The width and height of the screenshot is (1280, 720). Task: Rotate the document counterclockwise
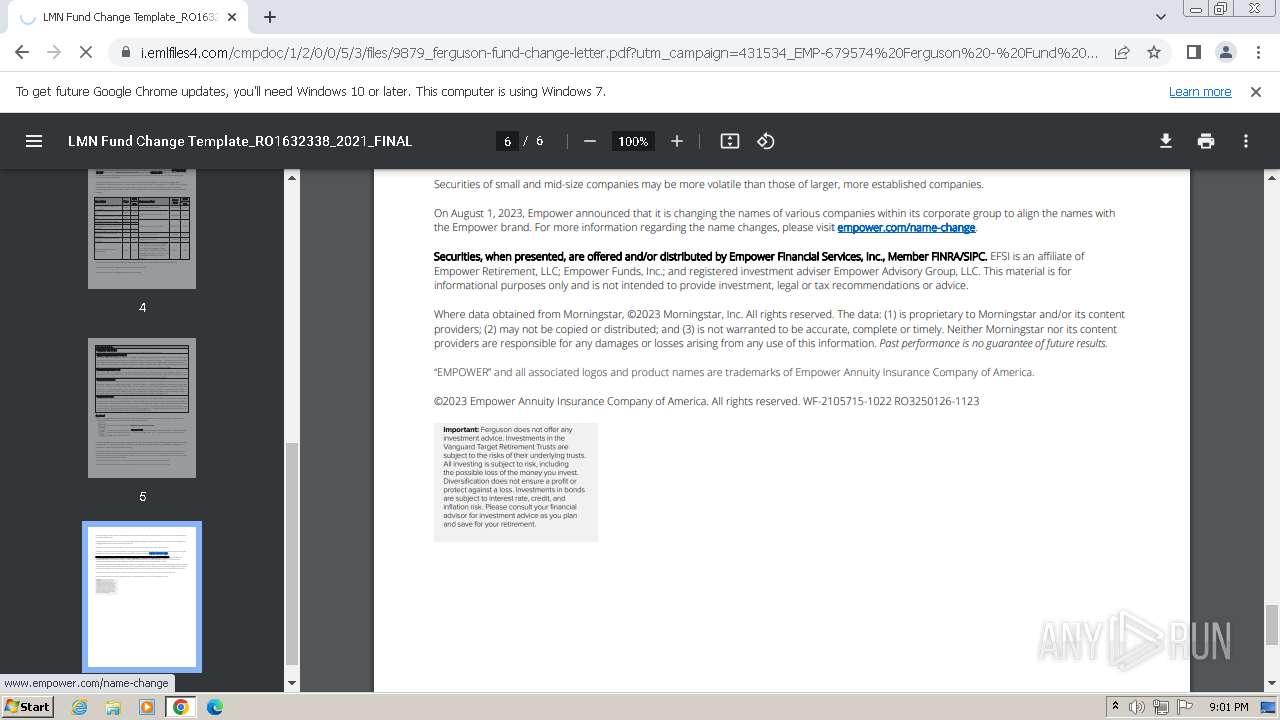(766, 141)
